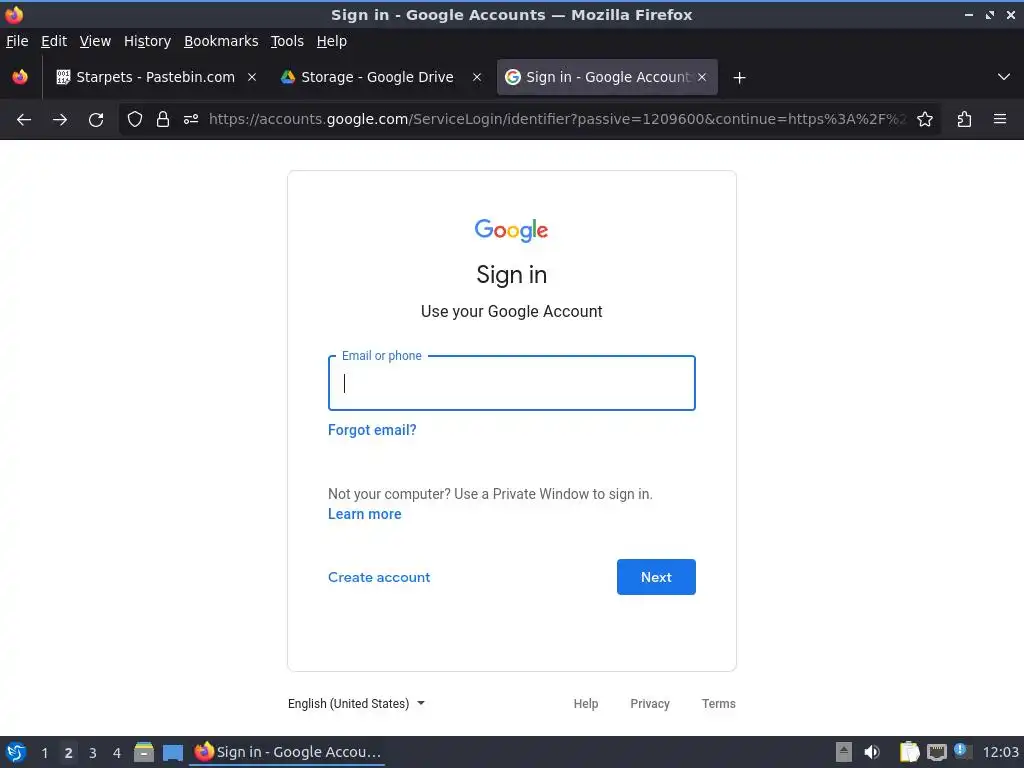Open the clipboard manager tray icon
This screenshot has width=1024, height=768.
click(909, 752)
